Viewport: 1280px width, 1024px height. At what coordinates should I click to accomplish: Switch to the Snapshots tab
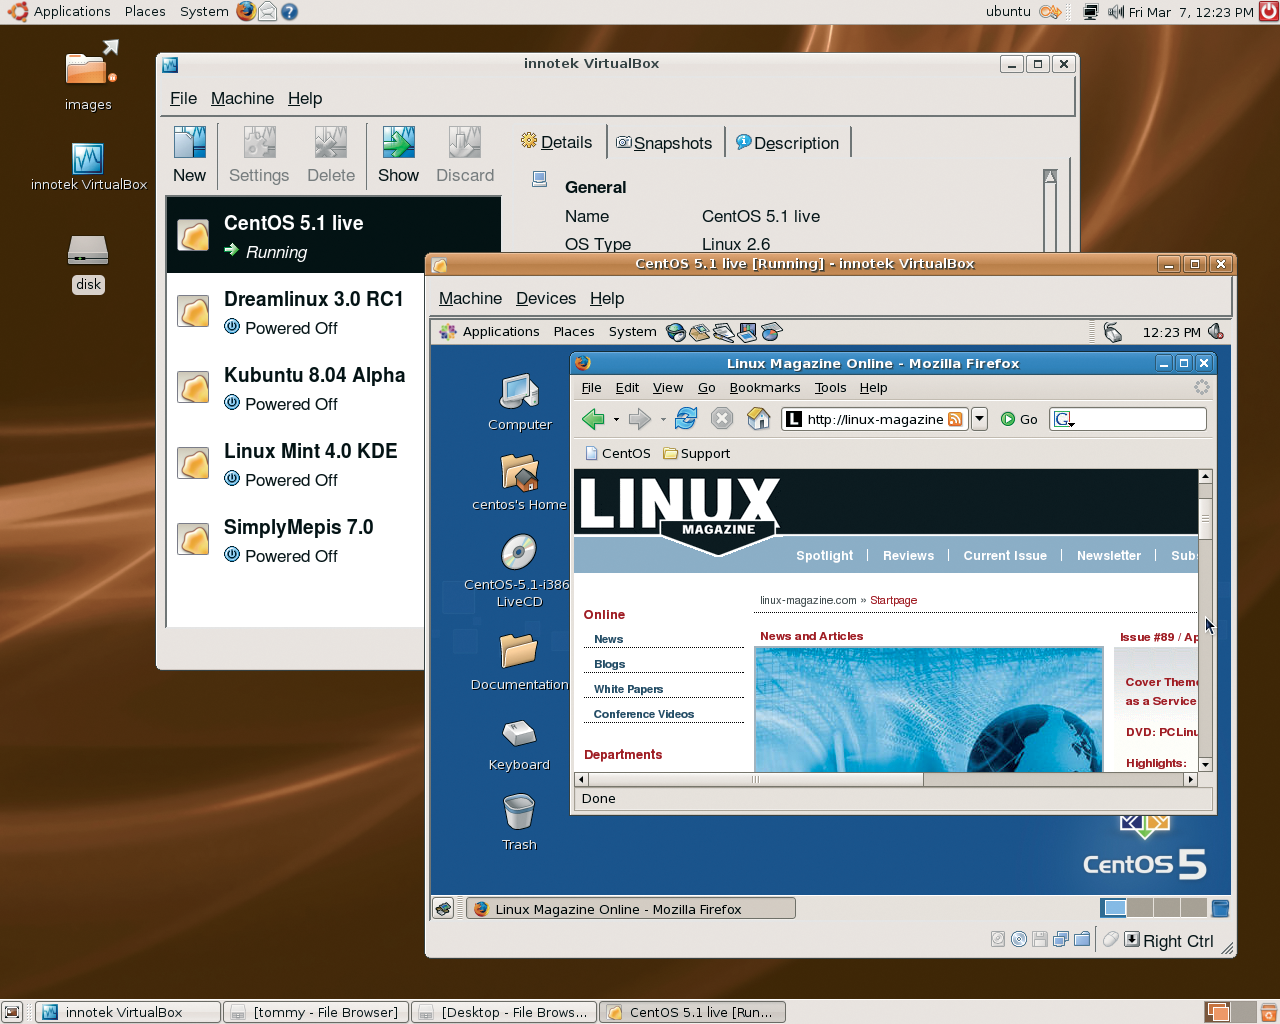(x=664, y=143)
